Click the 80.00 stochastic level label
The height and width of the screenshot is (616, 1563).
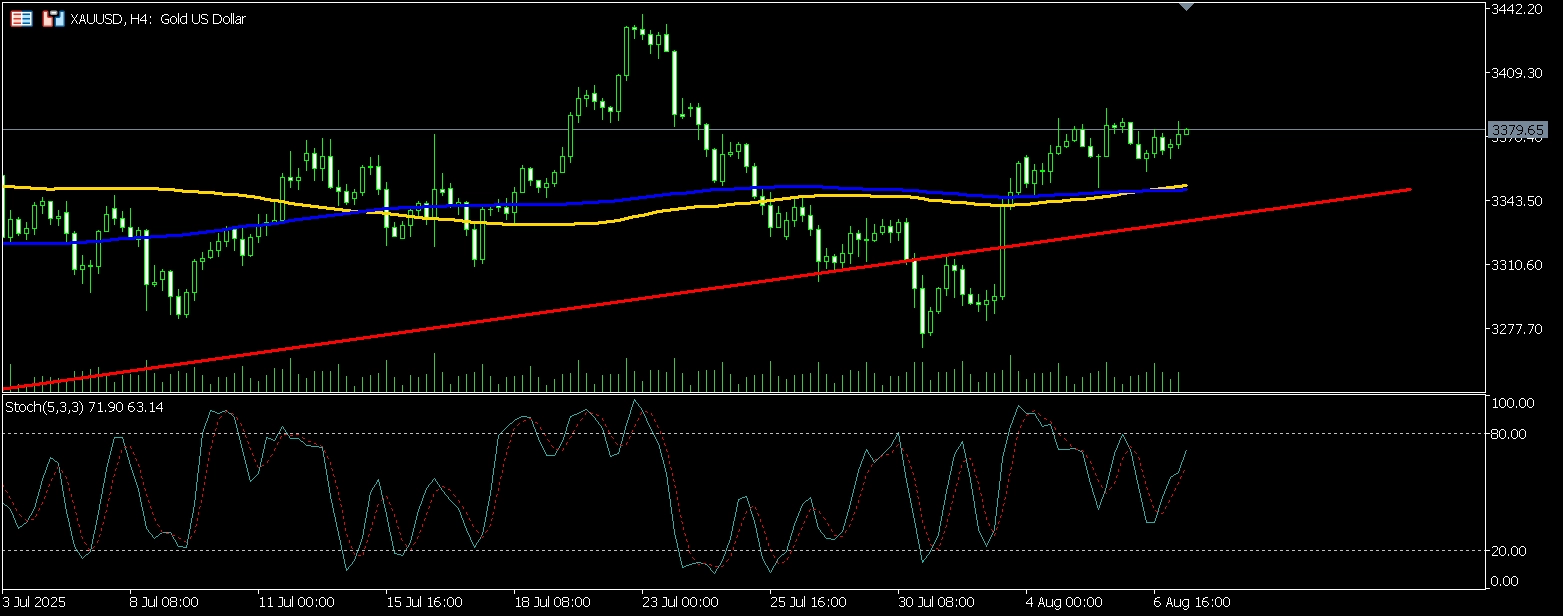tap(1510, 434)
